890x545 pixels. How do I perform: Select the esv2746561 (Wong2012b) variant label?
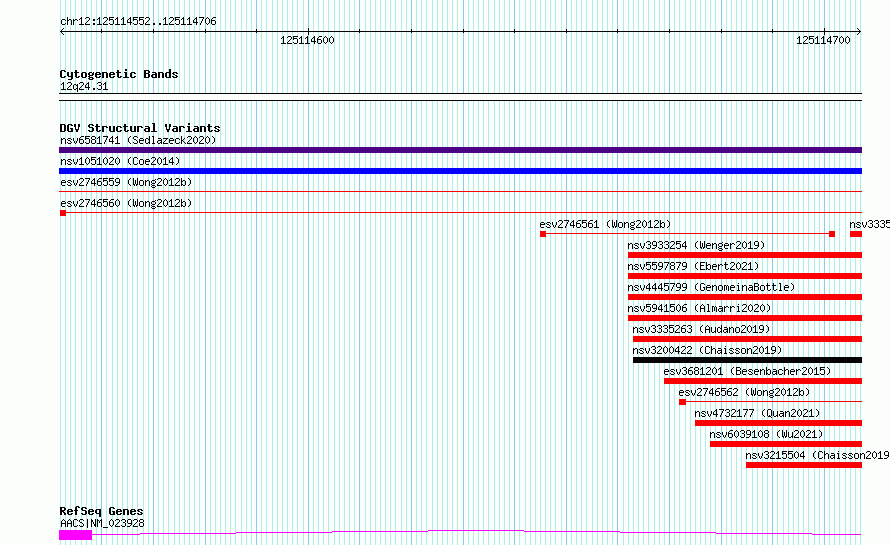point(605,224)
